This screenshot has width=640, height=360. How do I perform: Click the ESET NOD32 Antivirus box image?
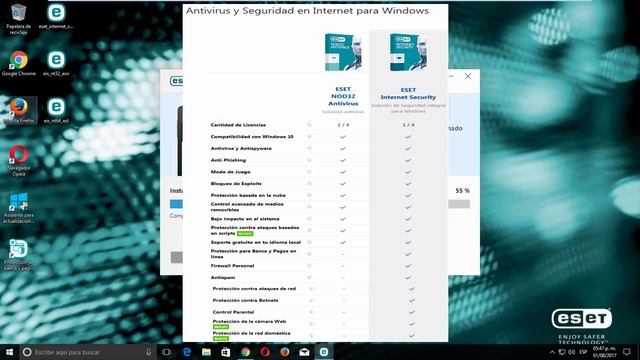click(x=343, y=52)
